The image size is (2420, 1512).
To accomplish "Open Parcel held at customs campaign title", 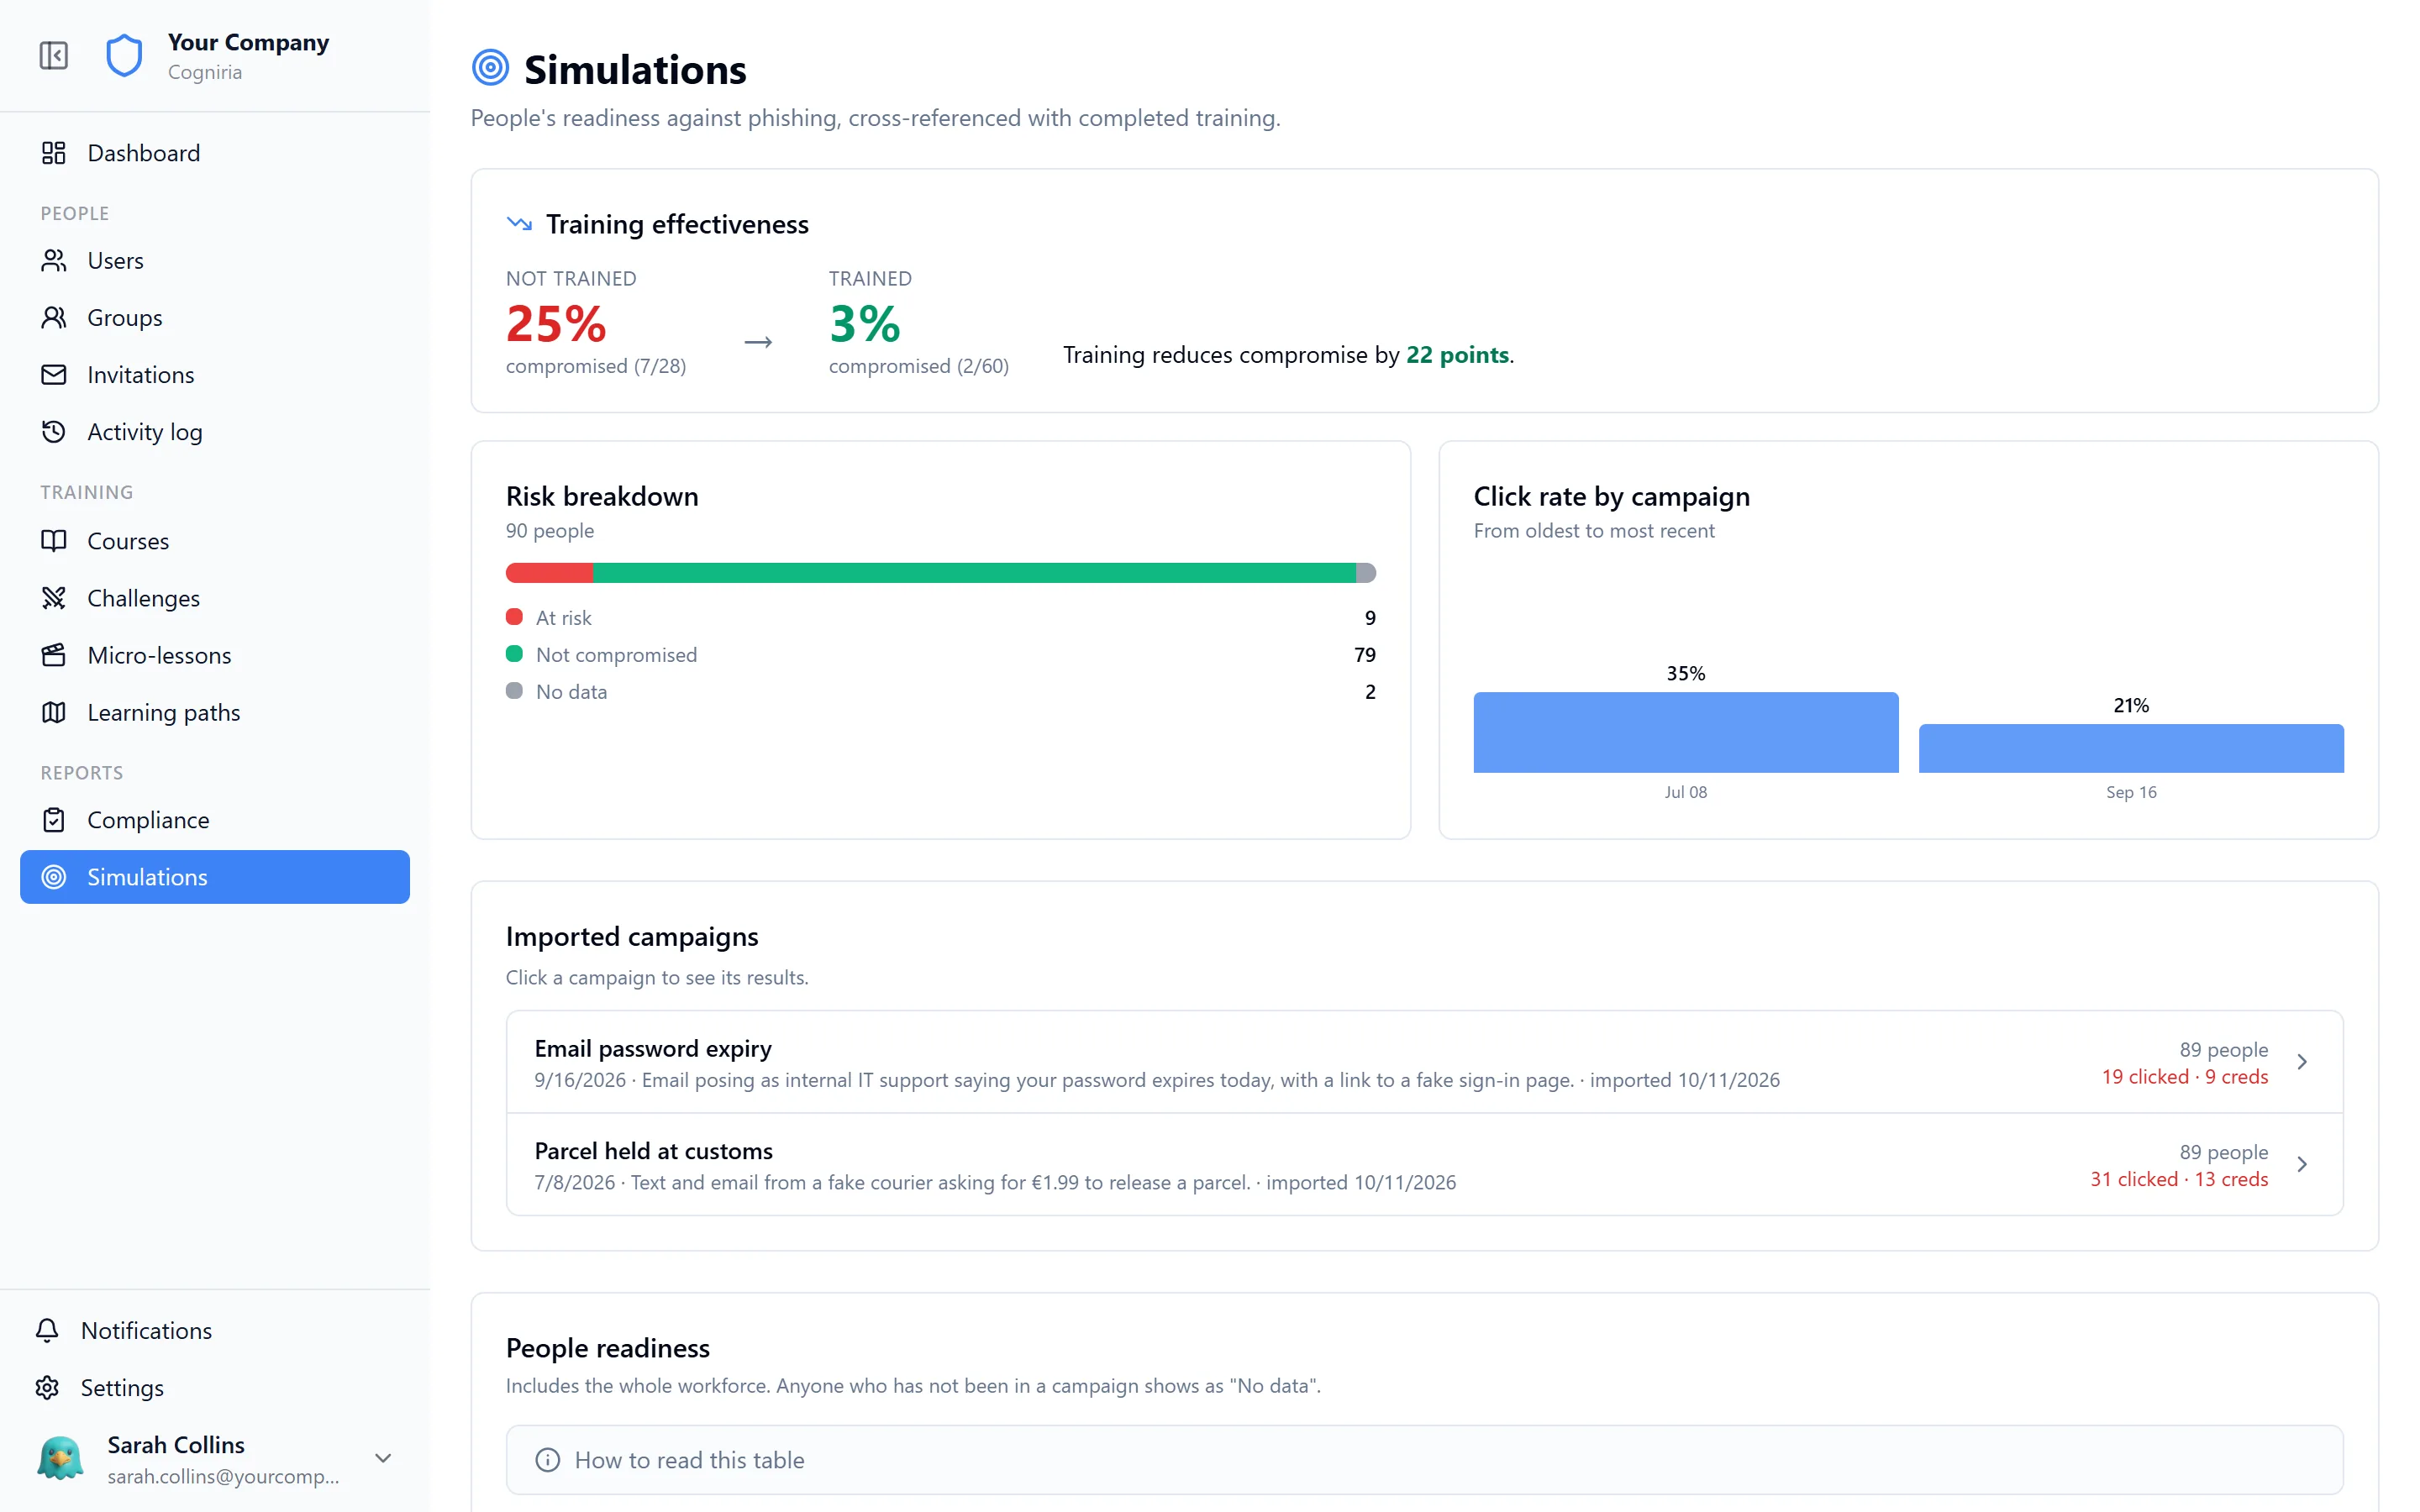I will coord(654,1151).
